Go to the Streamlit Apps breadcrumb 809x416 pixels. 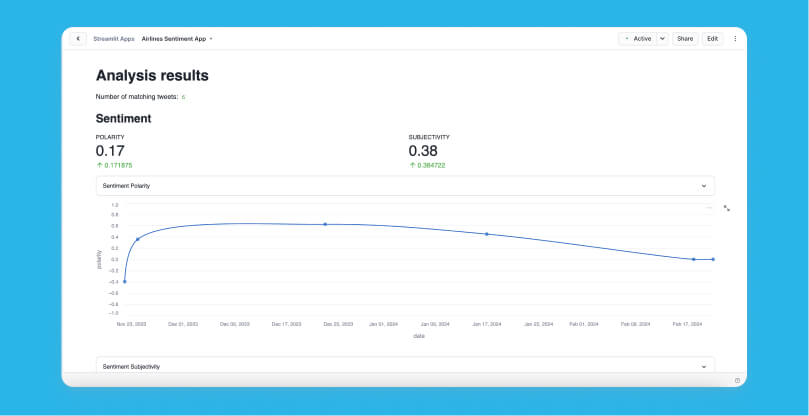point(114,39)
